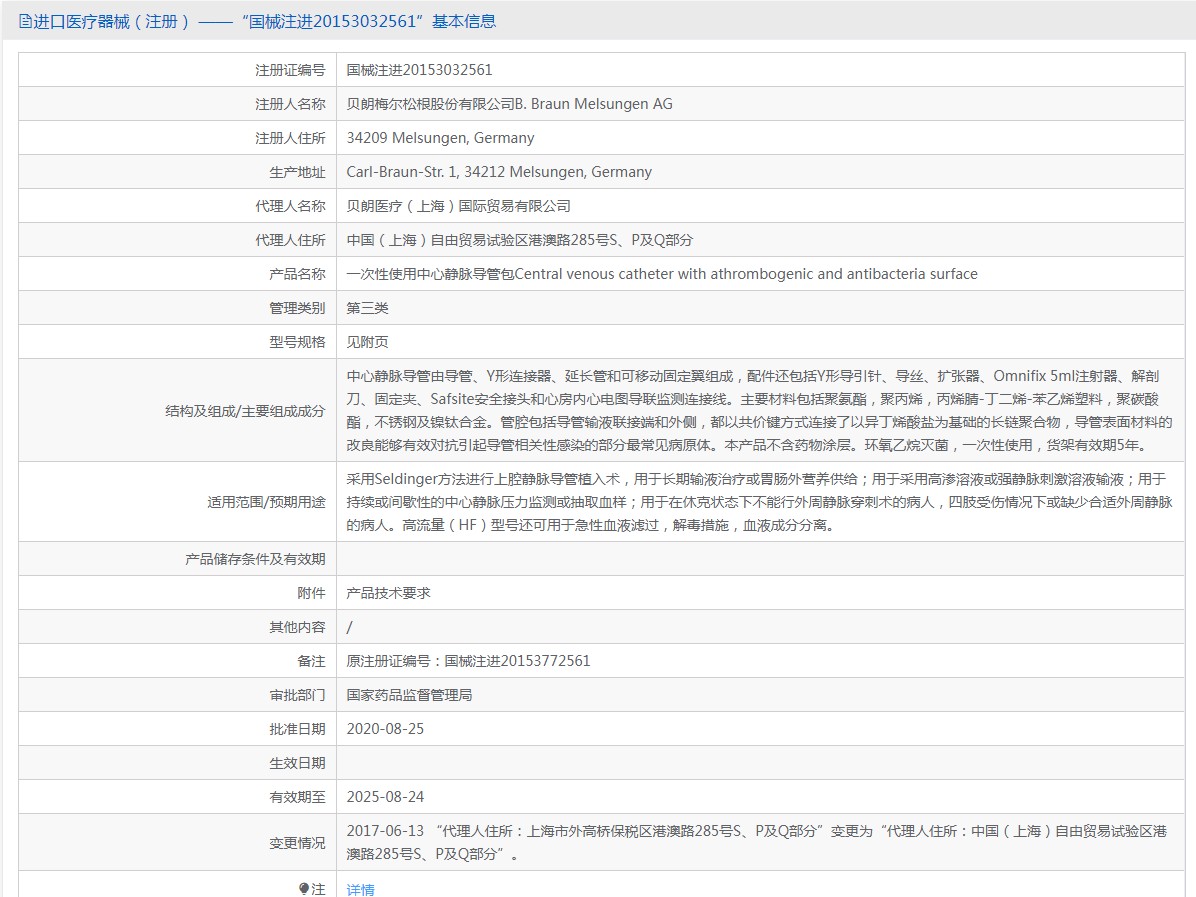The image size is (1196, 897).
Task: Click the 适用范围/预期用途 label
Action: pyautogui.click(x=266, y=502)
